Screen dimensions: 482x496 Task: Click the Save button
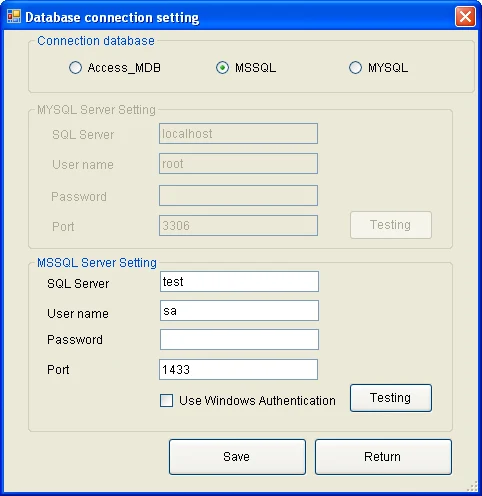pos(237,457)
